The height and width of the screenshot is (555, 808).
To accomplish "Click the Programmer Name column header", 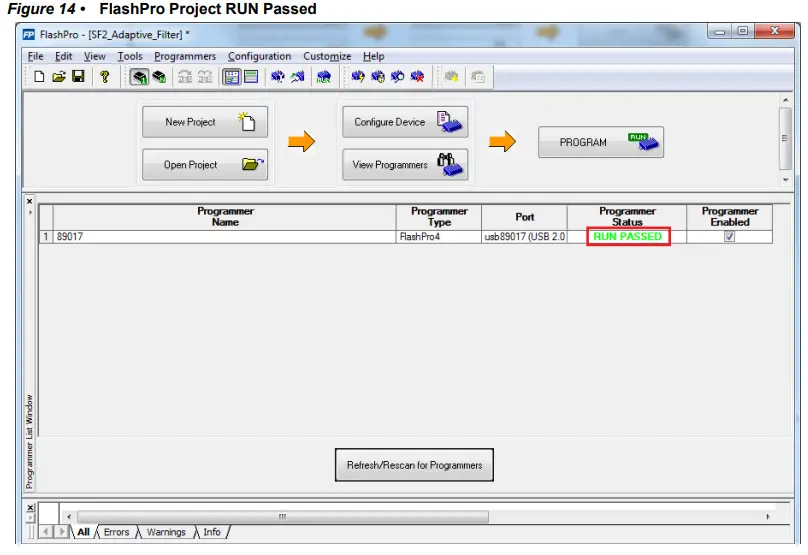I will 225,217.
